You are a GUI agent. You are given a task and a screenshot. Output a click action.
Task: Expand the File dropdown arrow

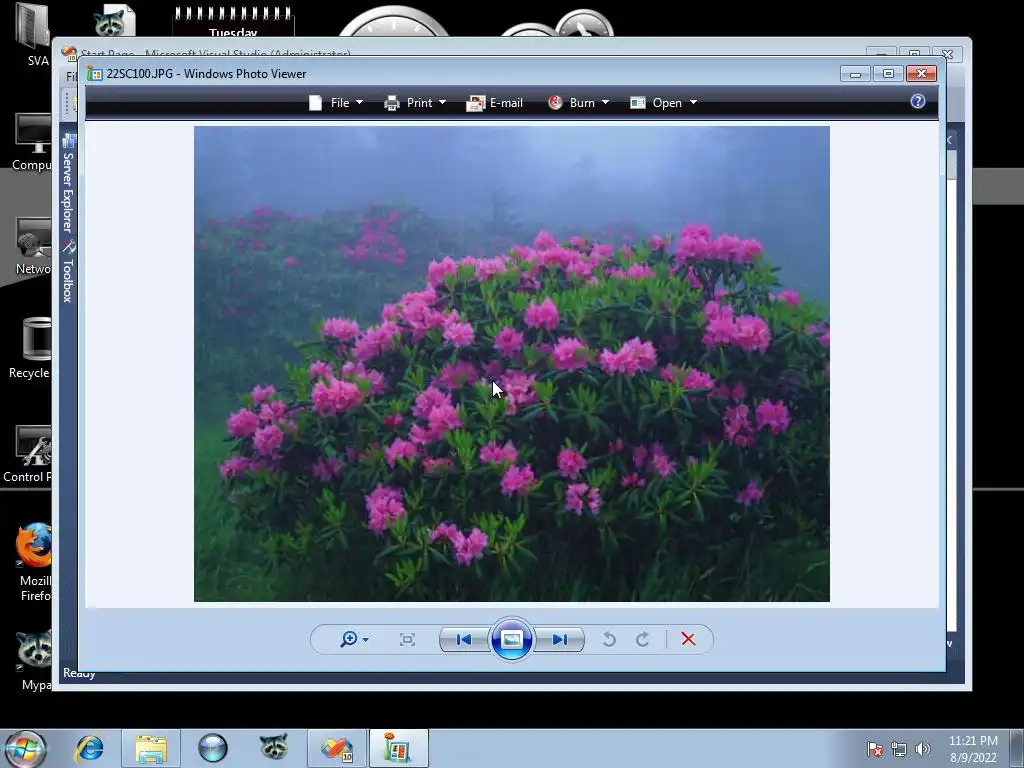pos(359,103)
